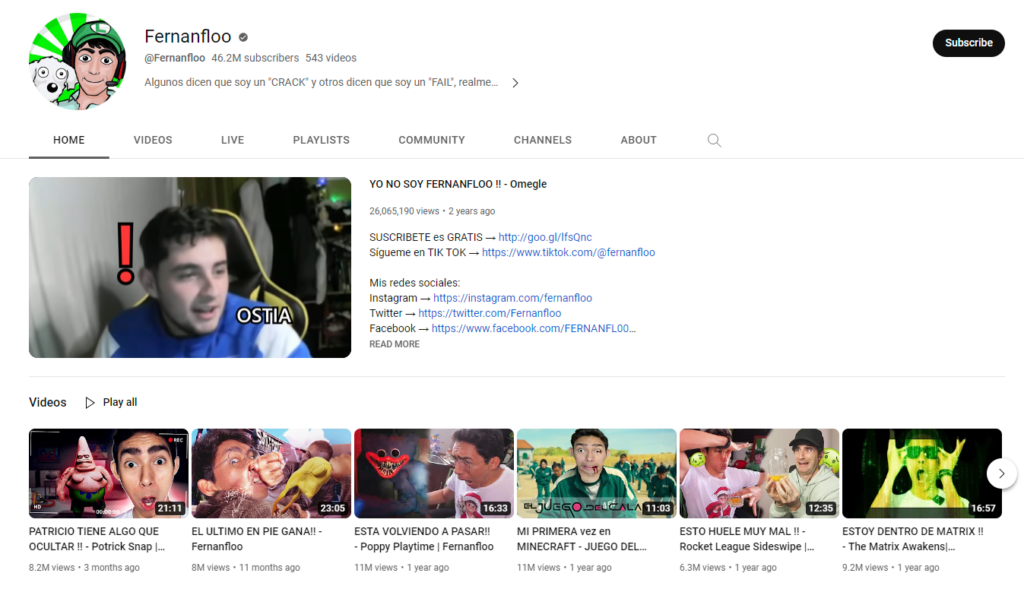Click title PATRICIO TIENE ALGO QUE OCULTAR

click(97, 539)
